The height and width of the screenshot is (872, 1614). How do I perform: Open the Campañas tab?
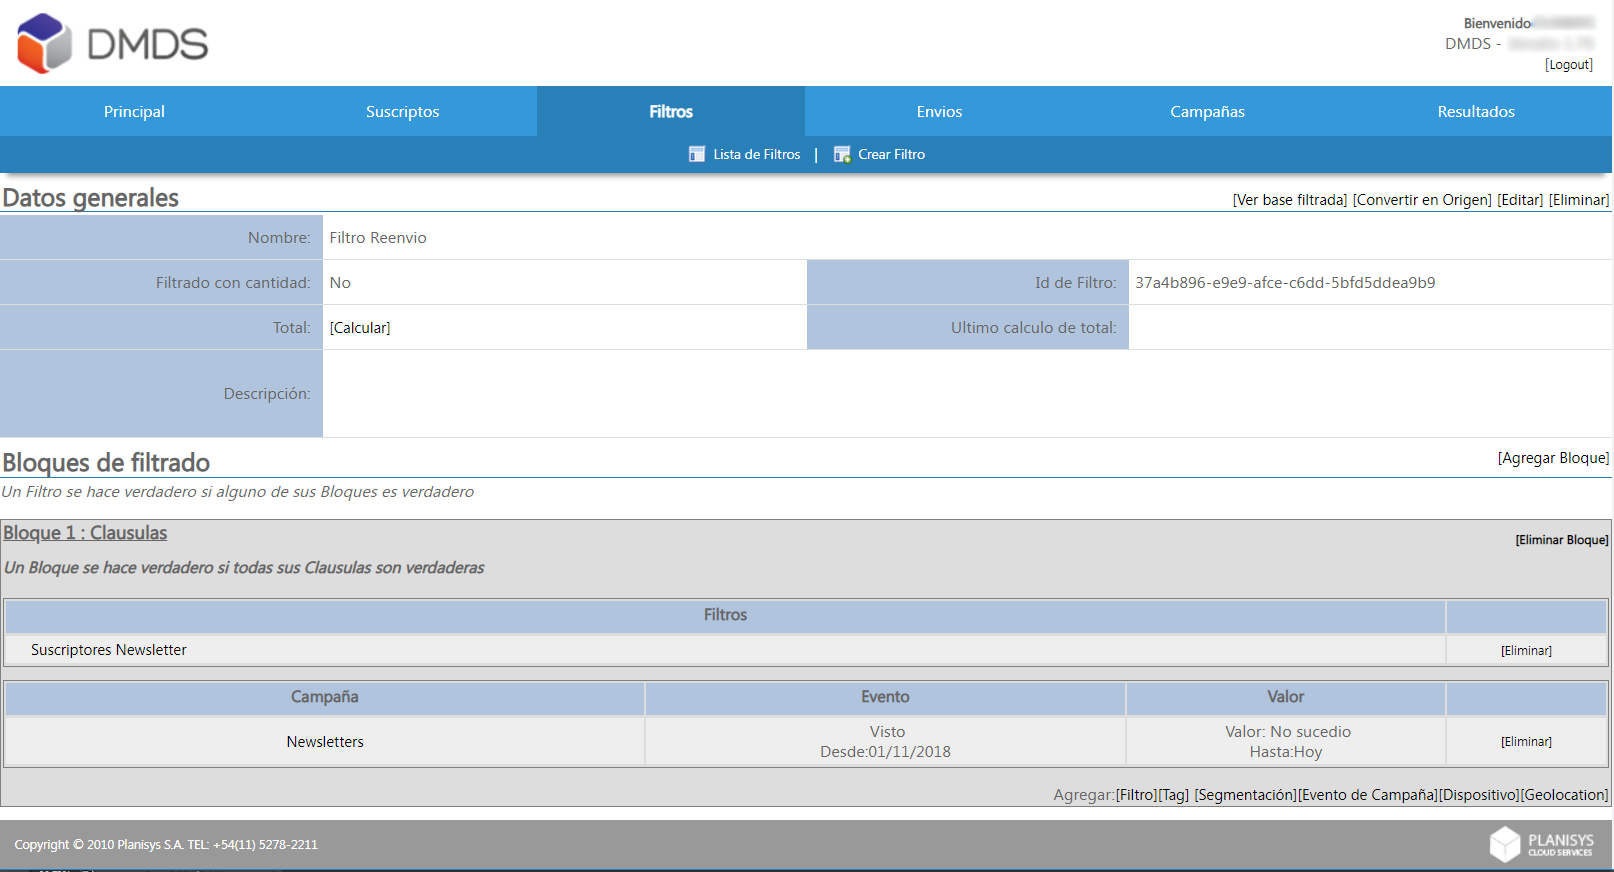coord(1208,111)
